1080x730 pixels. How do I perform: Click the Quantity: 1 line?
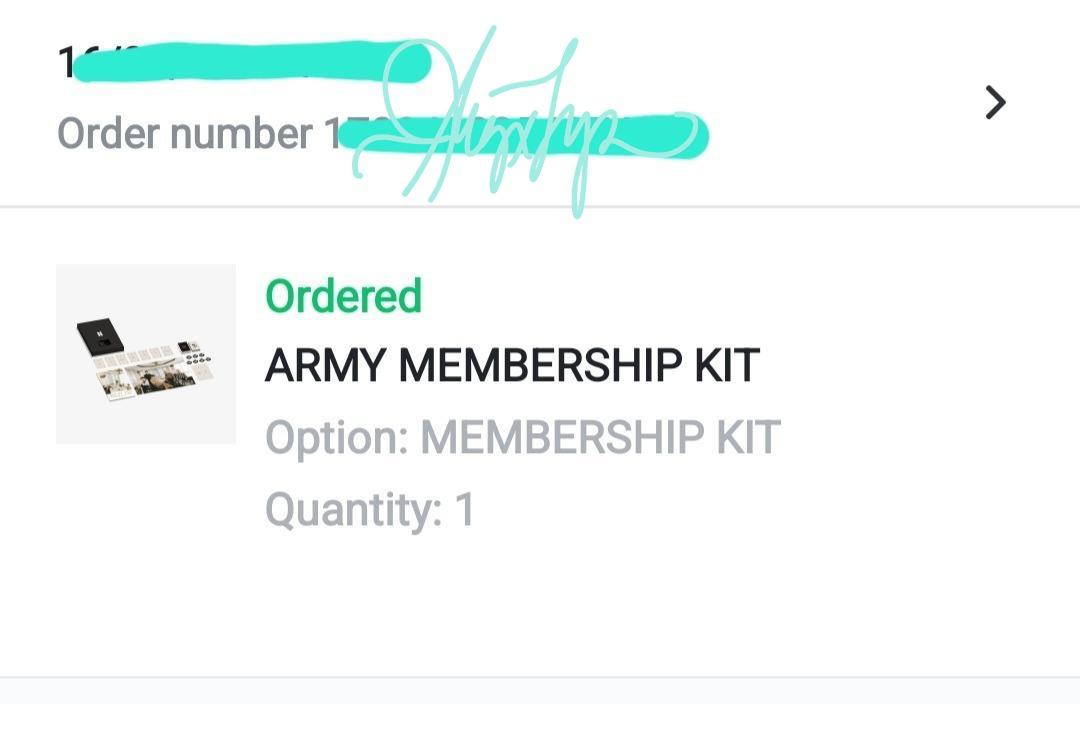click(x=369, y=509)
